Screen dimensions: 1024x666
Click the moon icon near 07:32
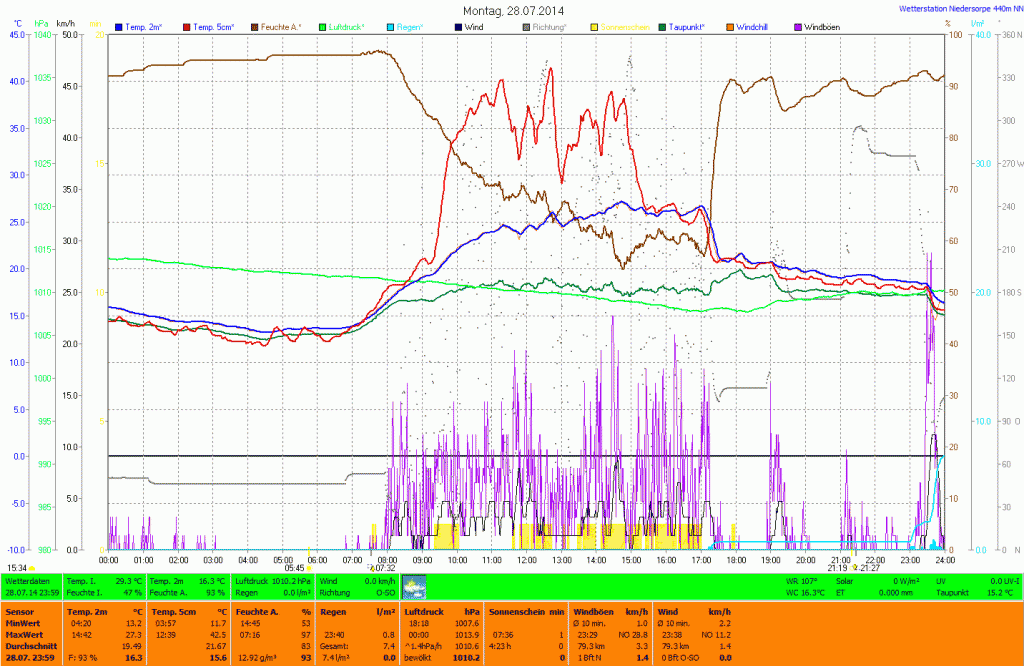point(371,567)
